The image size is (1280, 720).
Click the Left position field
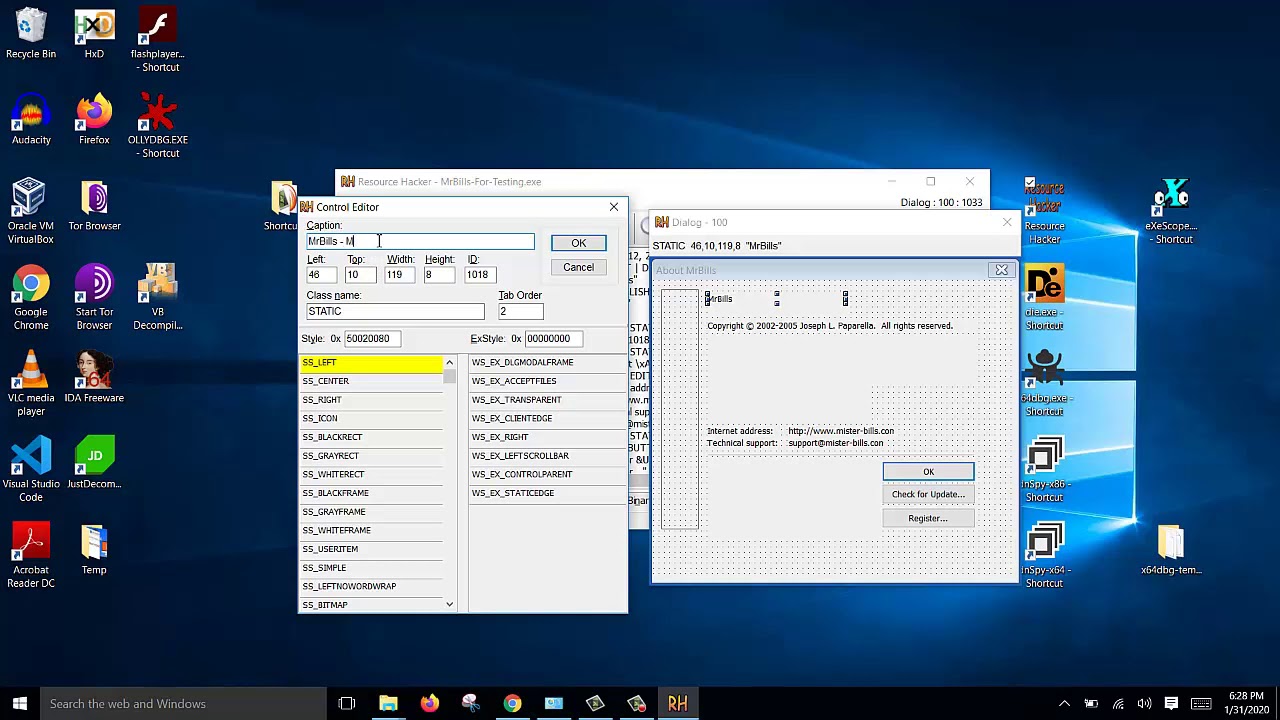pos(322,274)
